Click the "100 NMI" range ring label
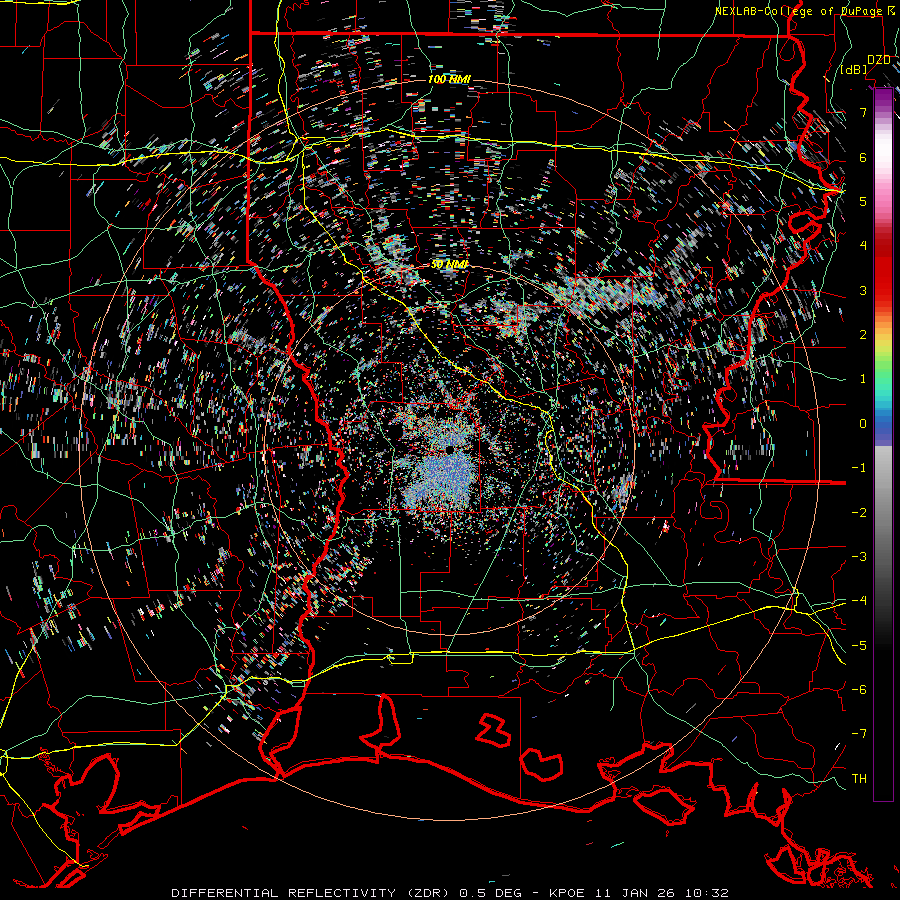The height and width of the screenshot is (900, 900). pyautogui.click(x=449, y=79)
